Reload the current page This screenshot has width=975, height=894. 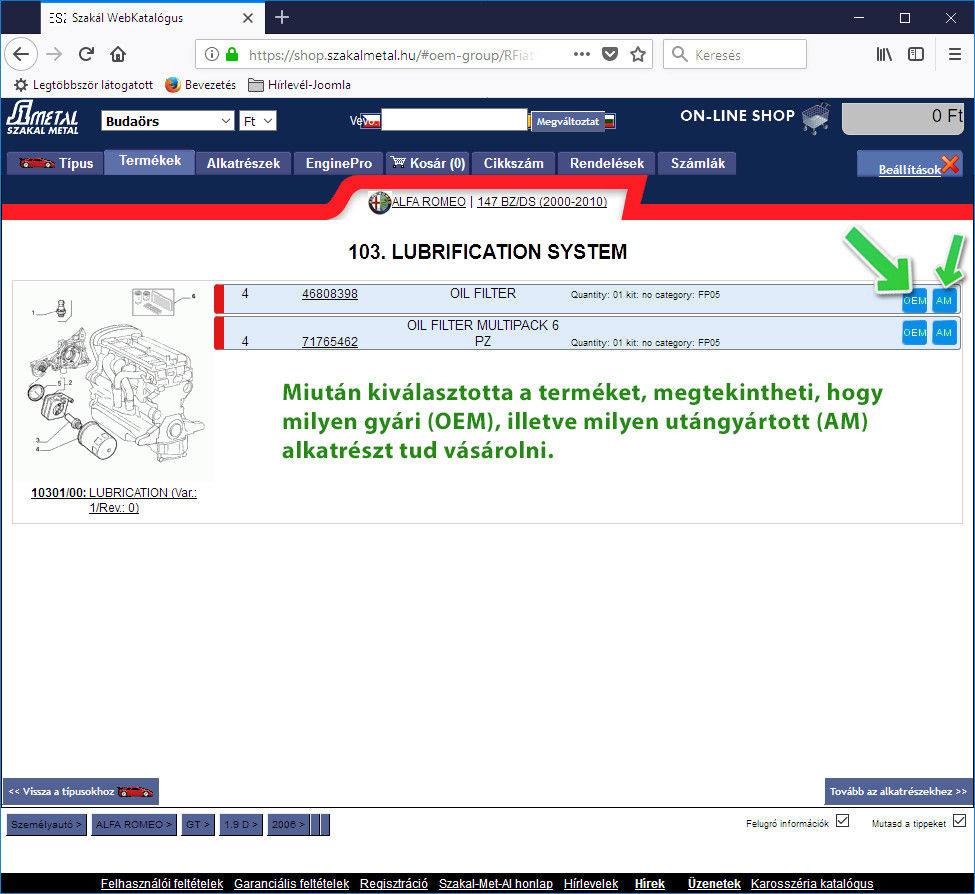(x=86, y=54)
